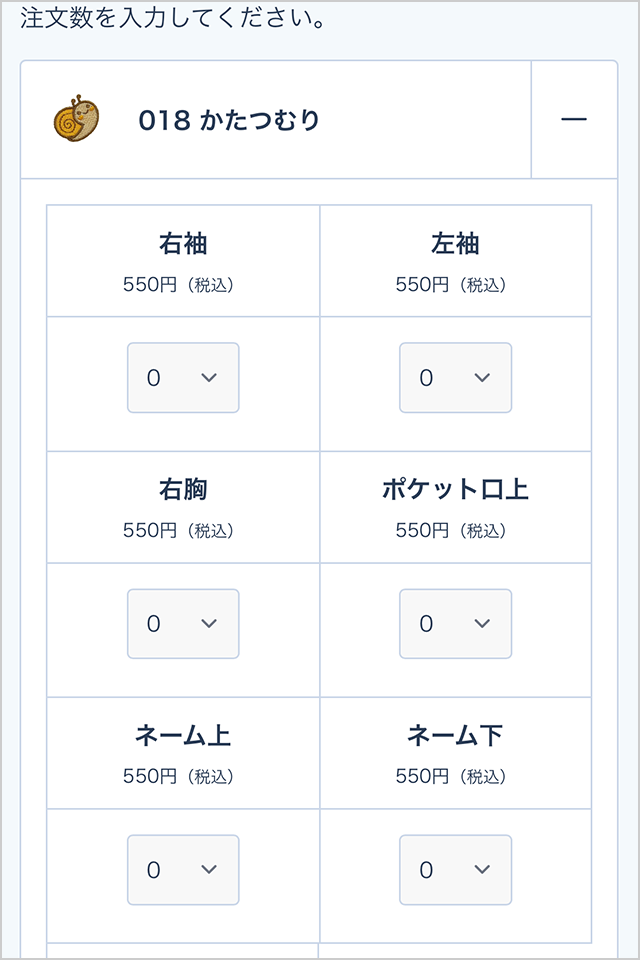Click the chevron arrow in ネーム上 selector
The width and height of the screenshot is (640, 960).
(x=209, y=869)
